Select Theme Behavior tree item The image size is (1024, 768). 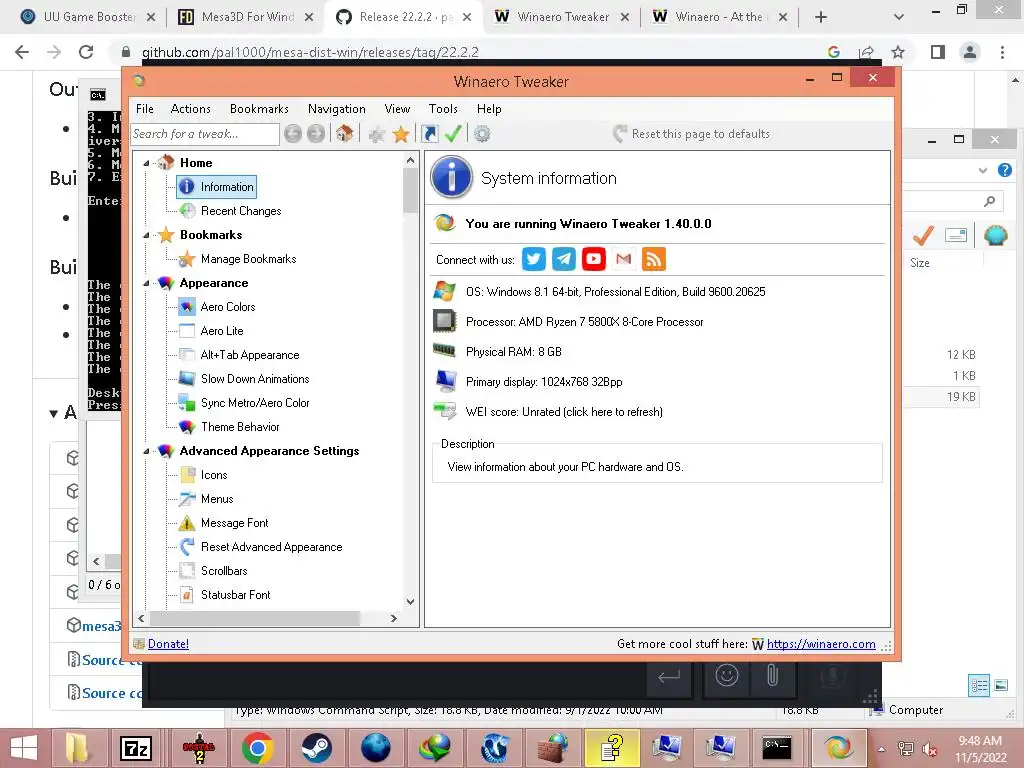coord(240,427)
